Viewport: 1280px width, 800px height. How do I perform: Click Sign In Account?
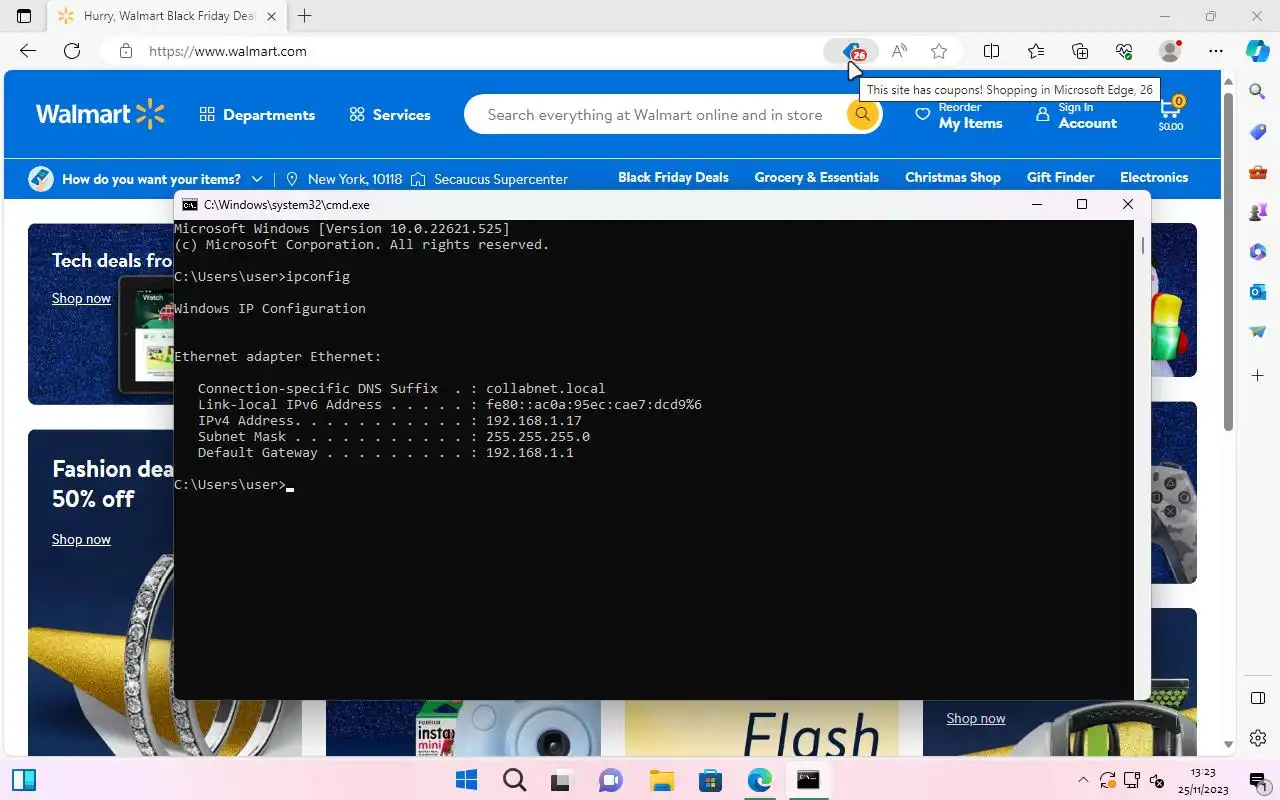pyautogui.click(x=1076, y=115)
